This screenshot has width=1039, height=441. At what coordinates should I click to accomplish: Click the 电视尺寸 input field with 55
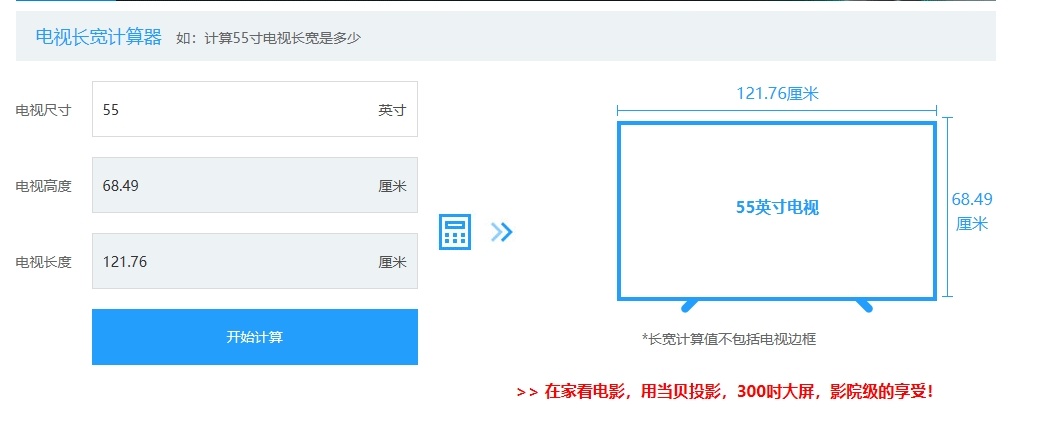click(254, 109)
